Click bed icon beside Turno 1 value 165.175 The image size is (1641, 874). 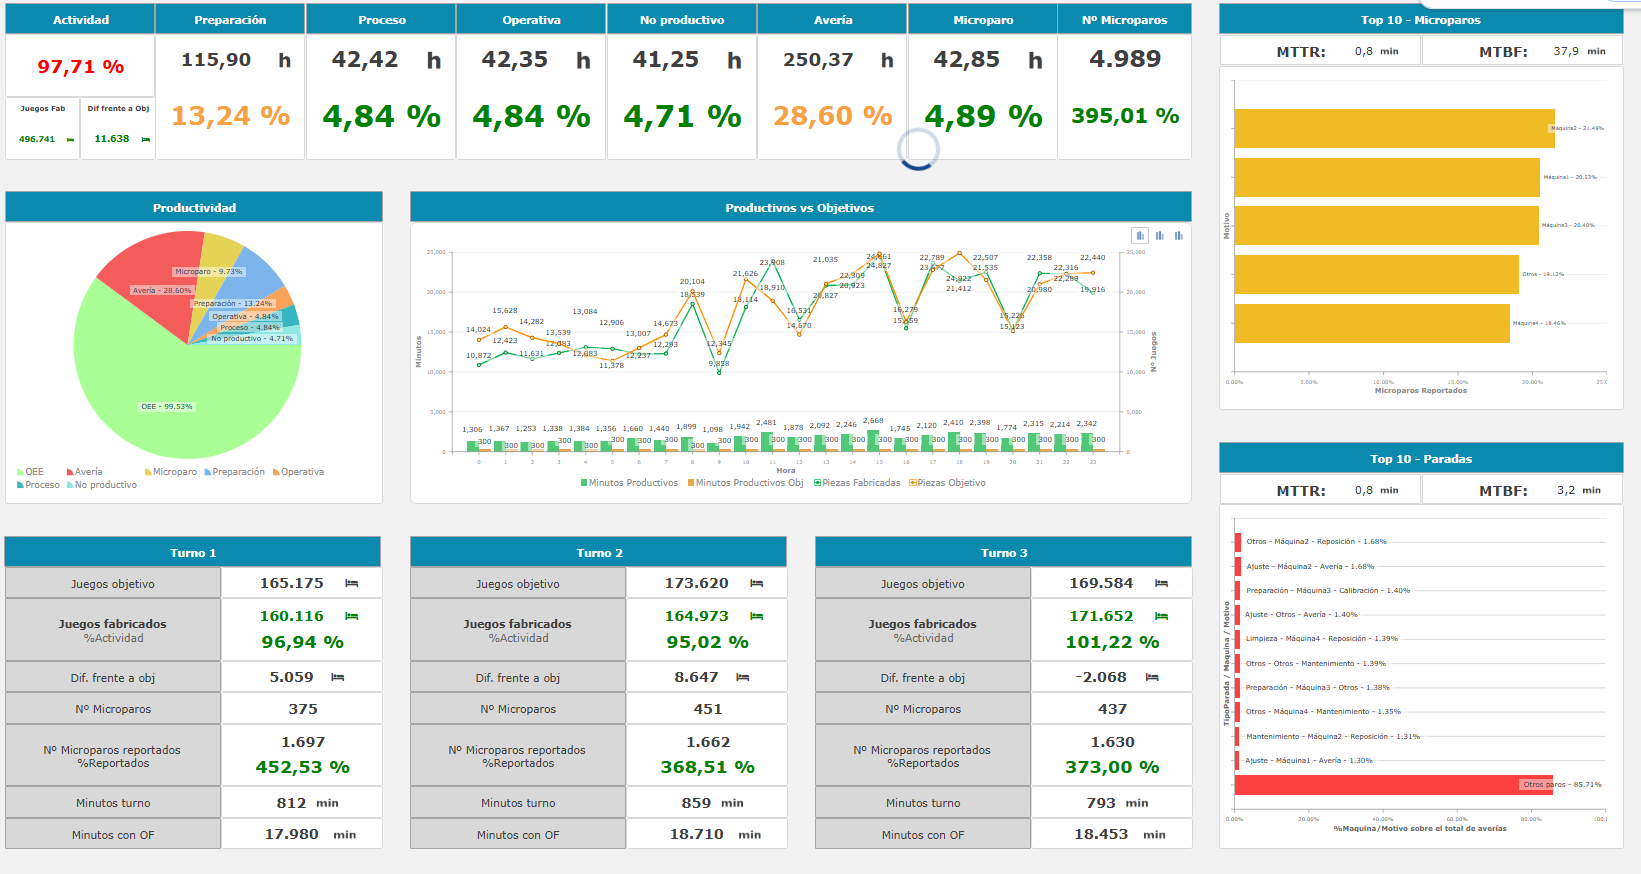click(352, 583)
